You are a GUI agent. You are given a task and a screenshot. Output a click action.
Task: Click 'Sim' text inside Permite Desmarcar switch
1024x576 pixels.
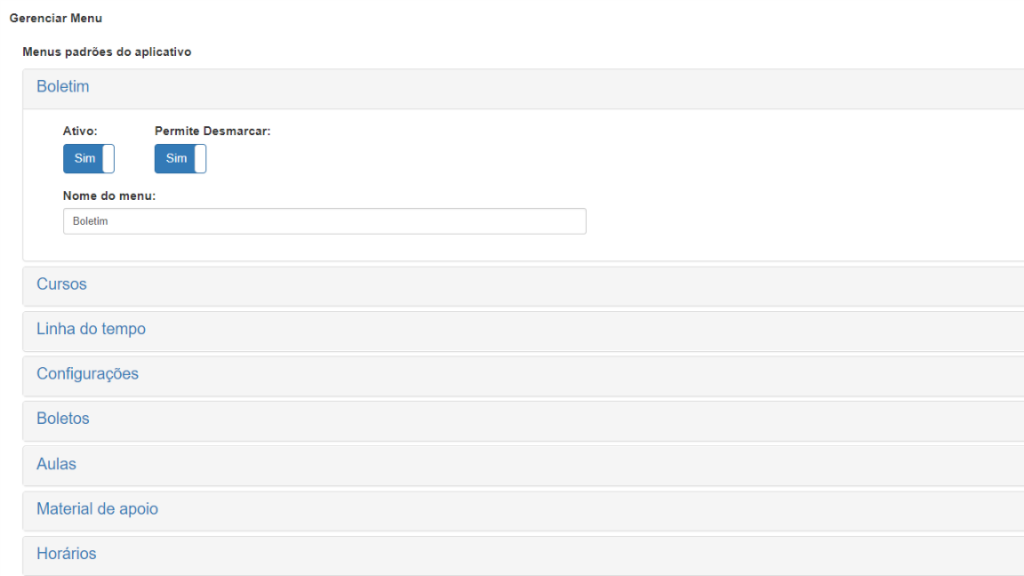(176, 159)
